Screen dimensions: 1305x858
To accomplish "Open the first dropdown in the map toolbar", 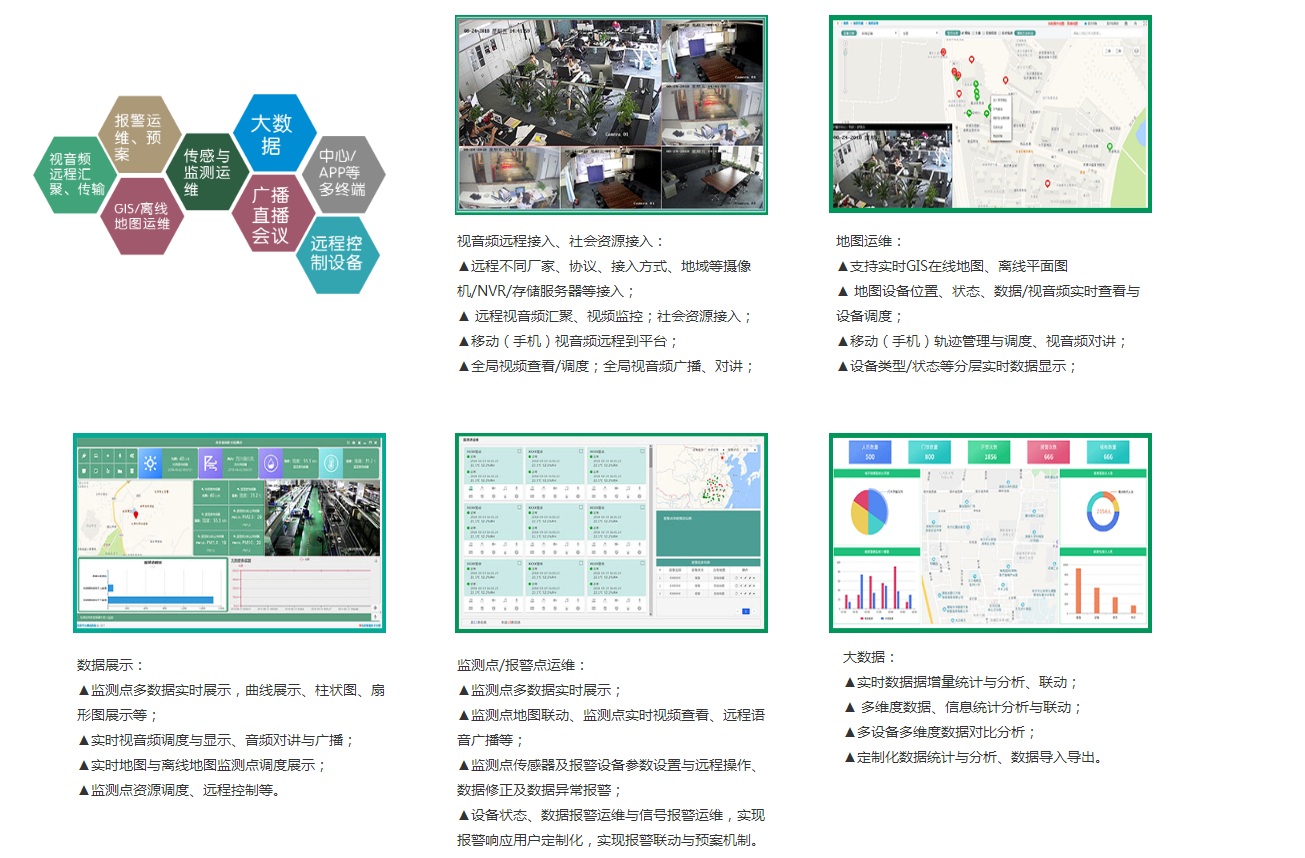I will pos(878,33).
